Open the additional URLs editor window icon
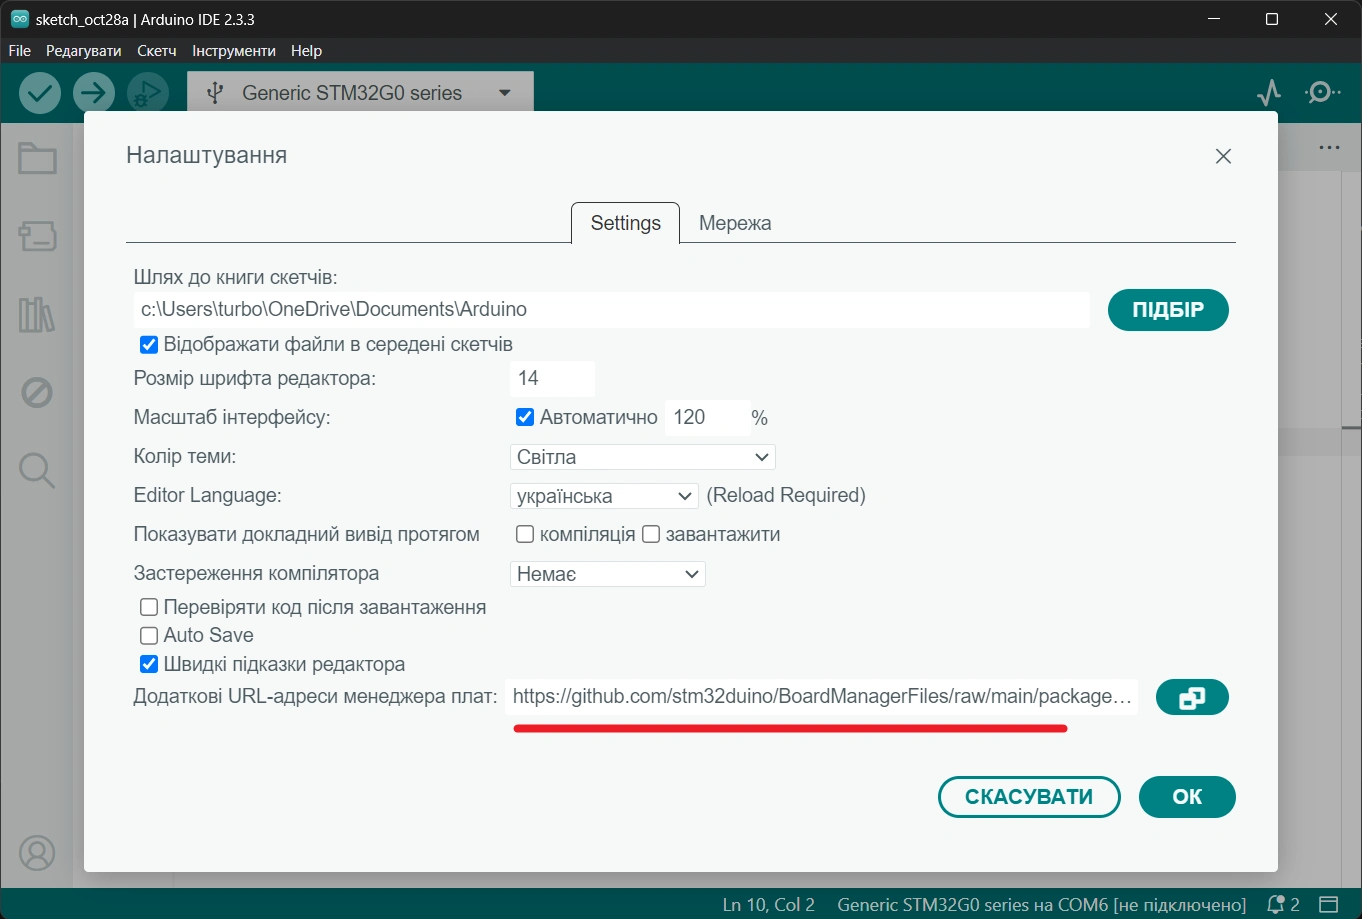Image resolution: width=1362 pixels, height=919 pixels. click(1192, 697)
